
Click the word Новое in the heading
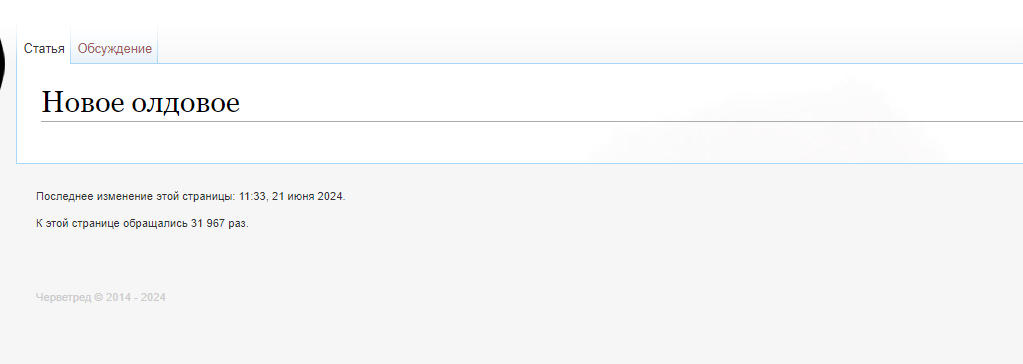(x=83, y=102)
